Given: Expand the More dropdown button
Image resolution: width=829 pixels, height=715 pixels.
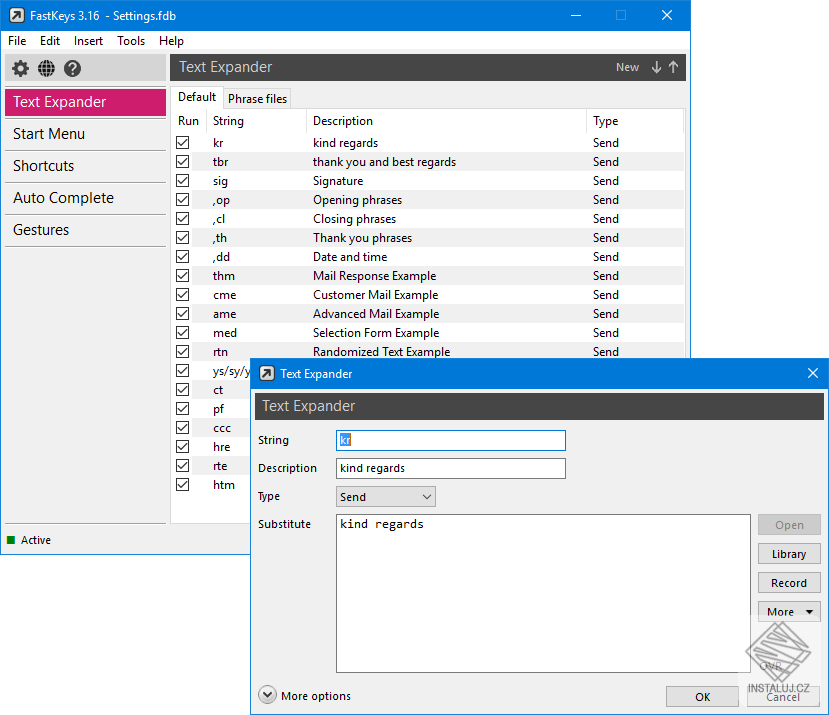Looking at the screenshot, I should coord(788,612).
